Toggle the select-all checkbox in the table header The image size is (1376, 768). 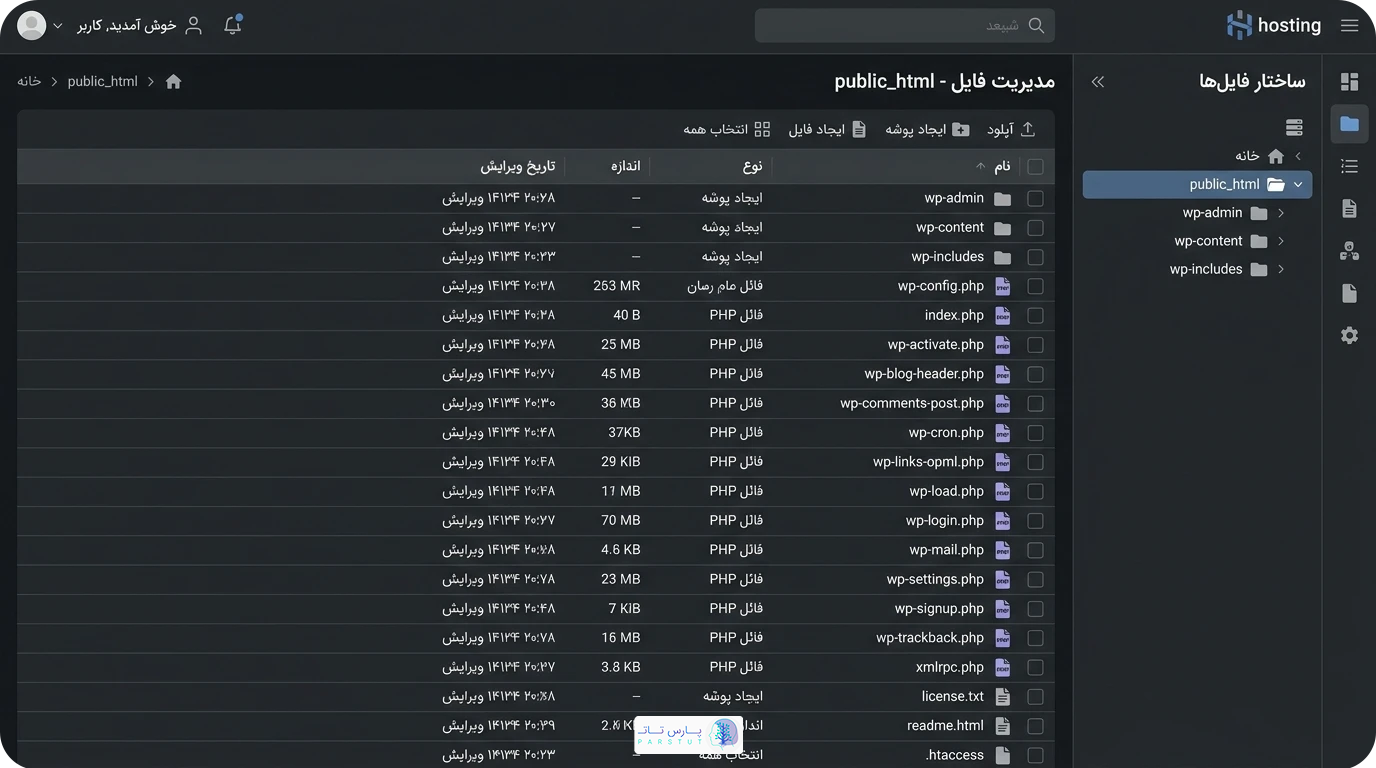tap(1035, 167)
